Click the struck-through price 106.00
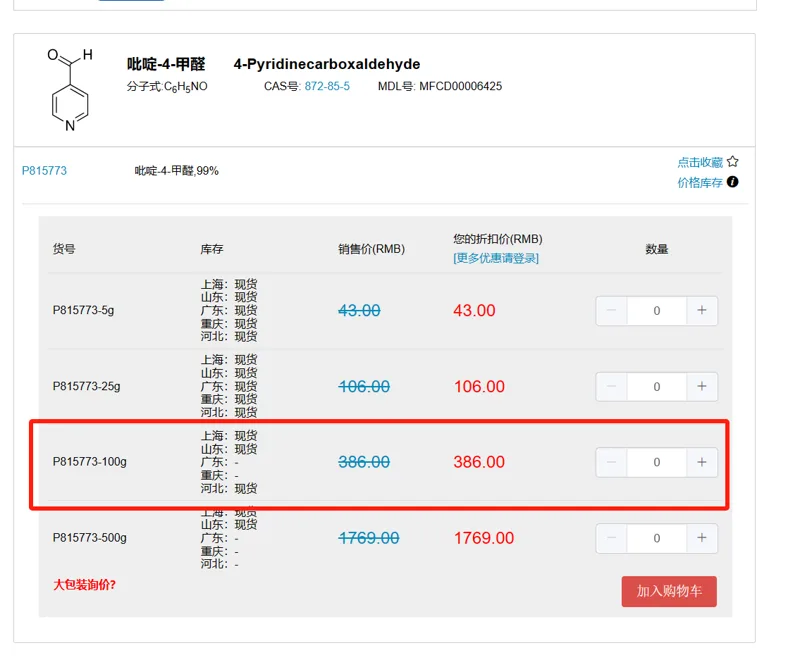The width and height of the screenshot is (800, 667). tap(364, 387)
